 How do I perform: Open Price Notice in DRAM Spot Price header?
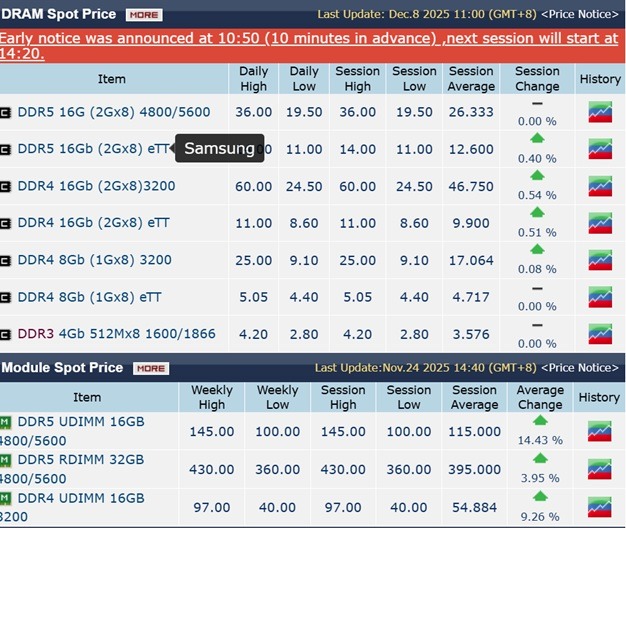(580, 14)
